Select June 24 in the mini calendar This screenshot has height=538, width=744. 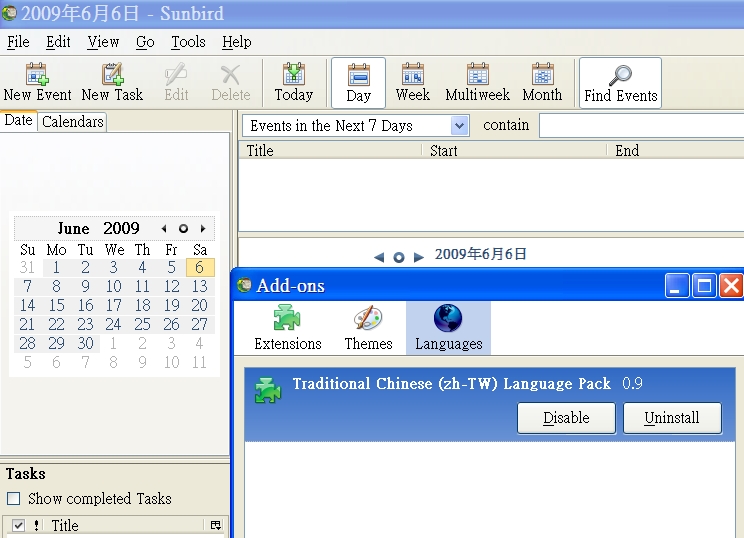coord(113,324)
